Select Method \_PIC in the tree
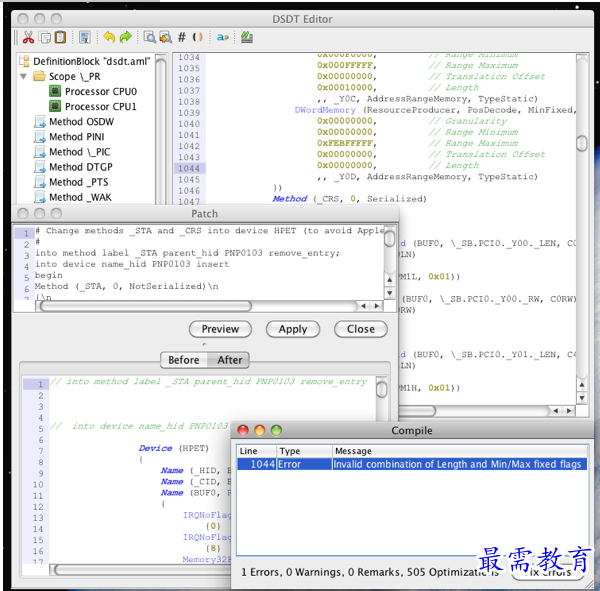Image resolution: width=600 pixels, height=591 pixels. pyautogui.click(x=80, y=152)
